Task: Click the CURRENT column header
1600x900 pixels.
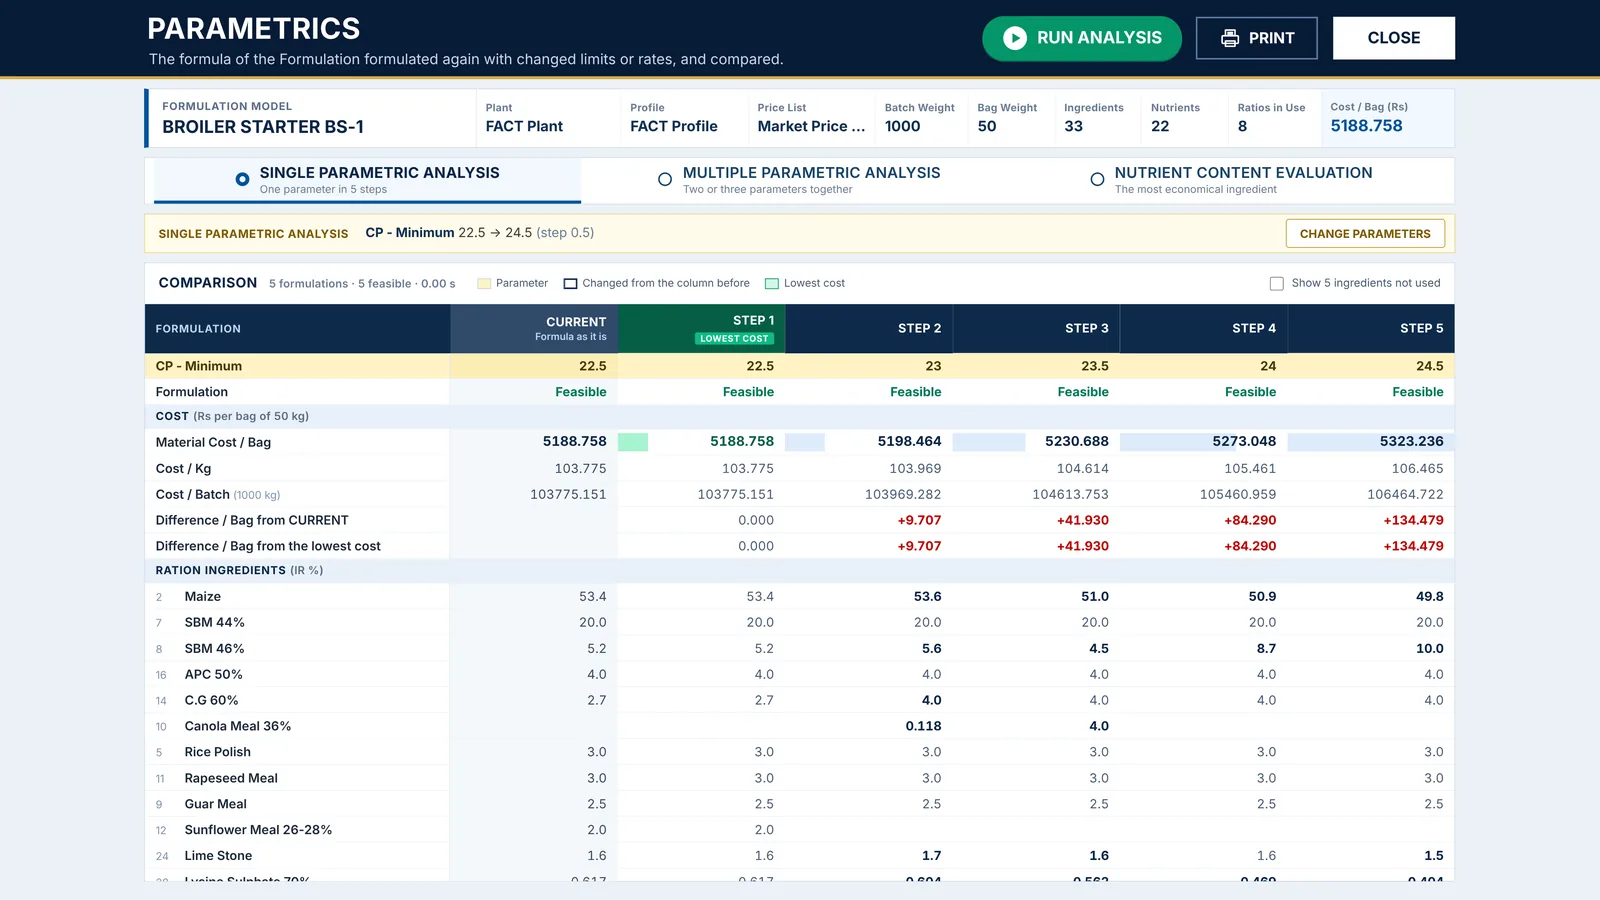Action: pyautogui.click(x=534, y=328)
